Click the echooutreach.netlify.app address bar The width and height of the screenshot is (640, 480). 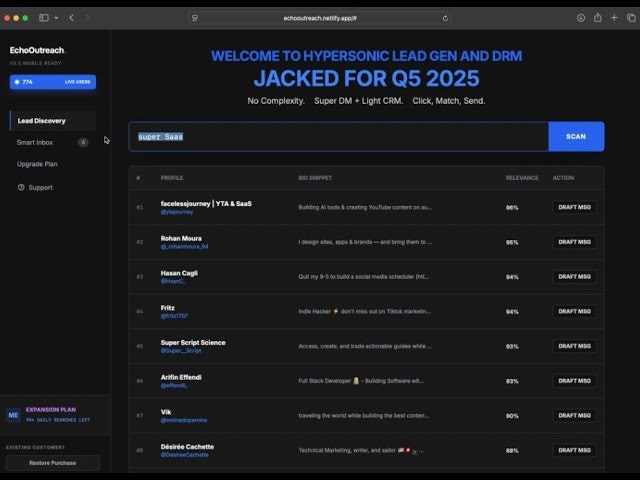click(x=320, y=18)
